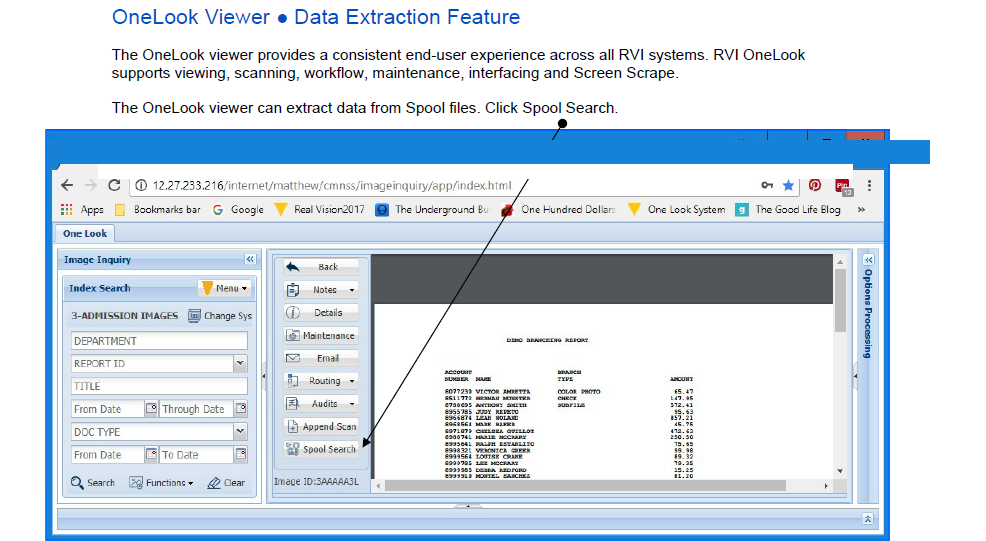Click the collapse arrows in bottom bar

tap(868, 518)
